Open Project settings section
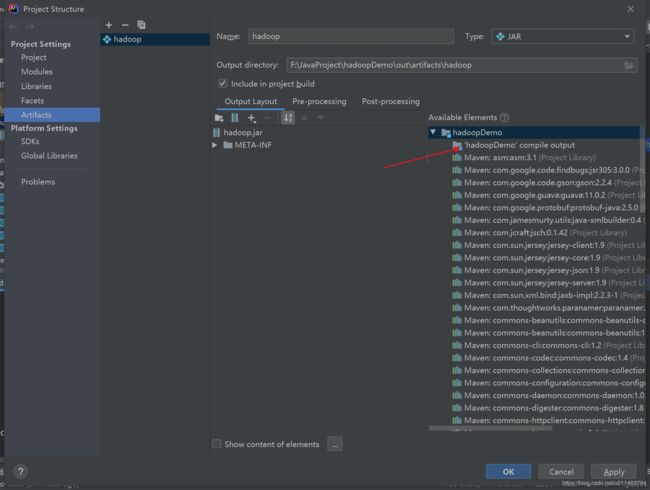 click(x=34, y=58)
